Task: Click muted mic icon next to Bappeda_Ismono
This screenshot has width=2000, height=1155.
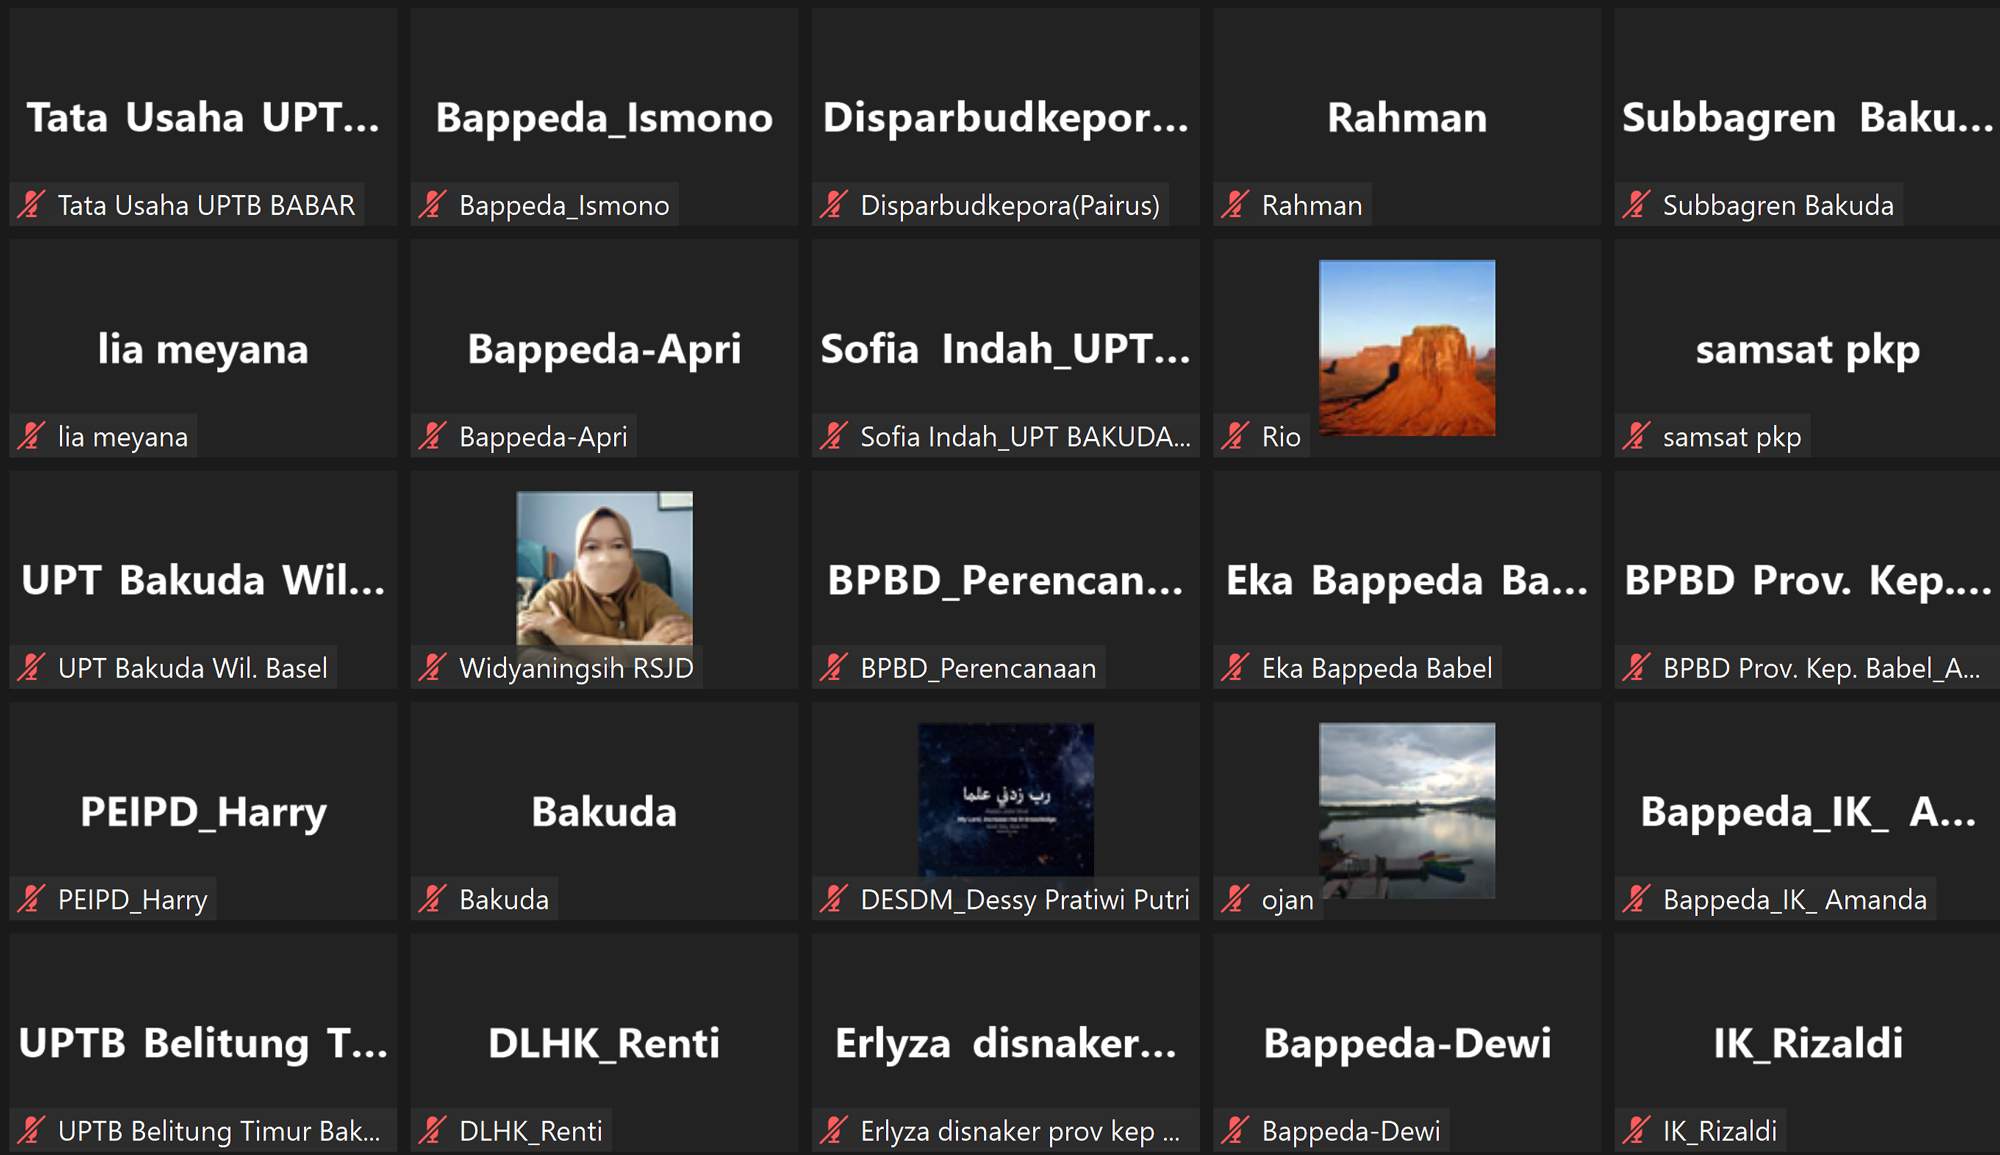Action: (432, 205)
